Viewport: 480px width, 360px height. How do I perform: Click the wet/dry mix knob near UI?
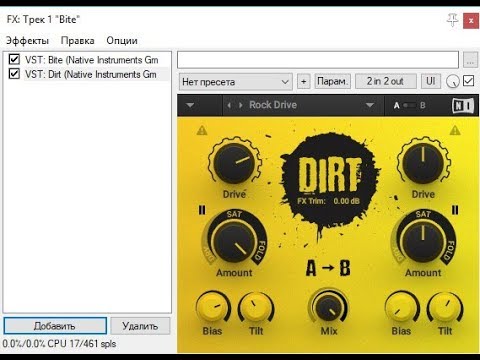452,81
